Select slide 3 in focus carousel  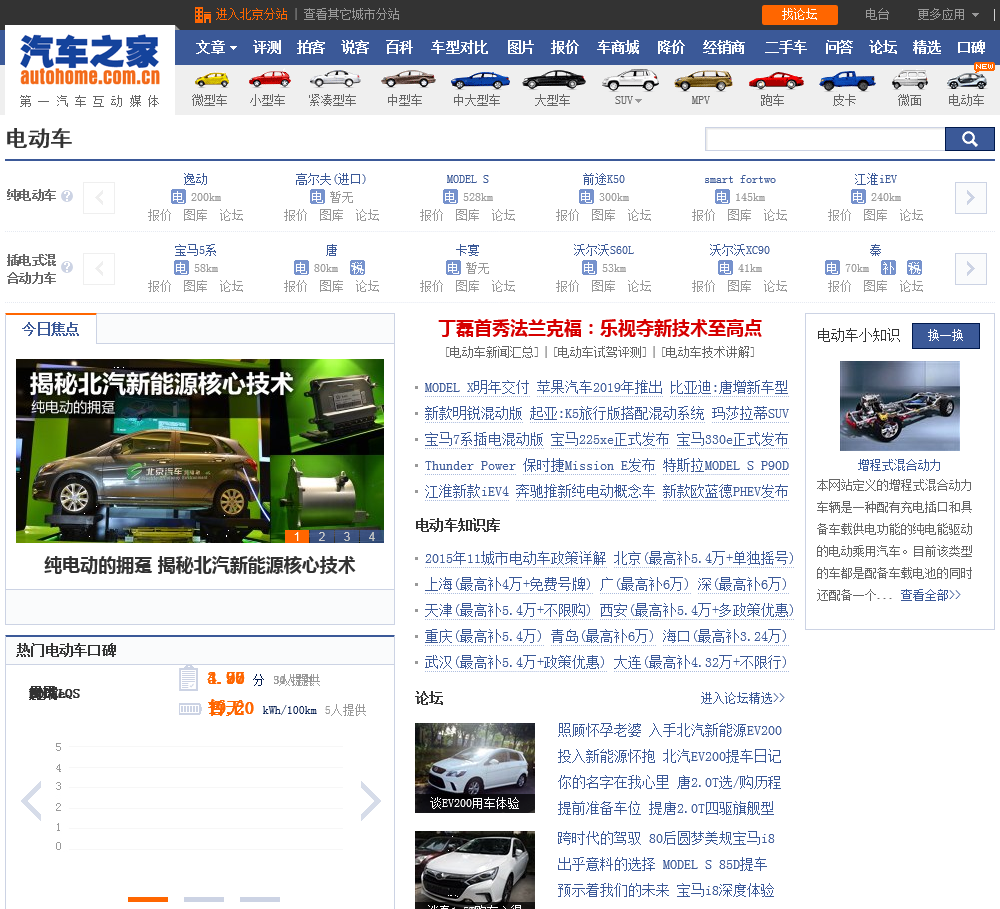[346, 536]
